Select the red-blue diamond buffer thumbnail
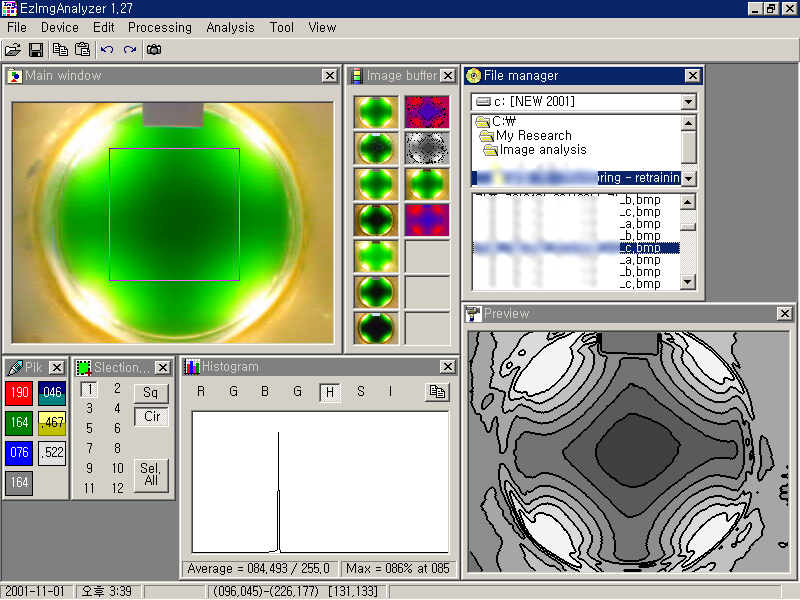The height and width of the screenshot is (600, 800). [427, 112]
